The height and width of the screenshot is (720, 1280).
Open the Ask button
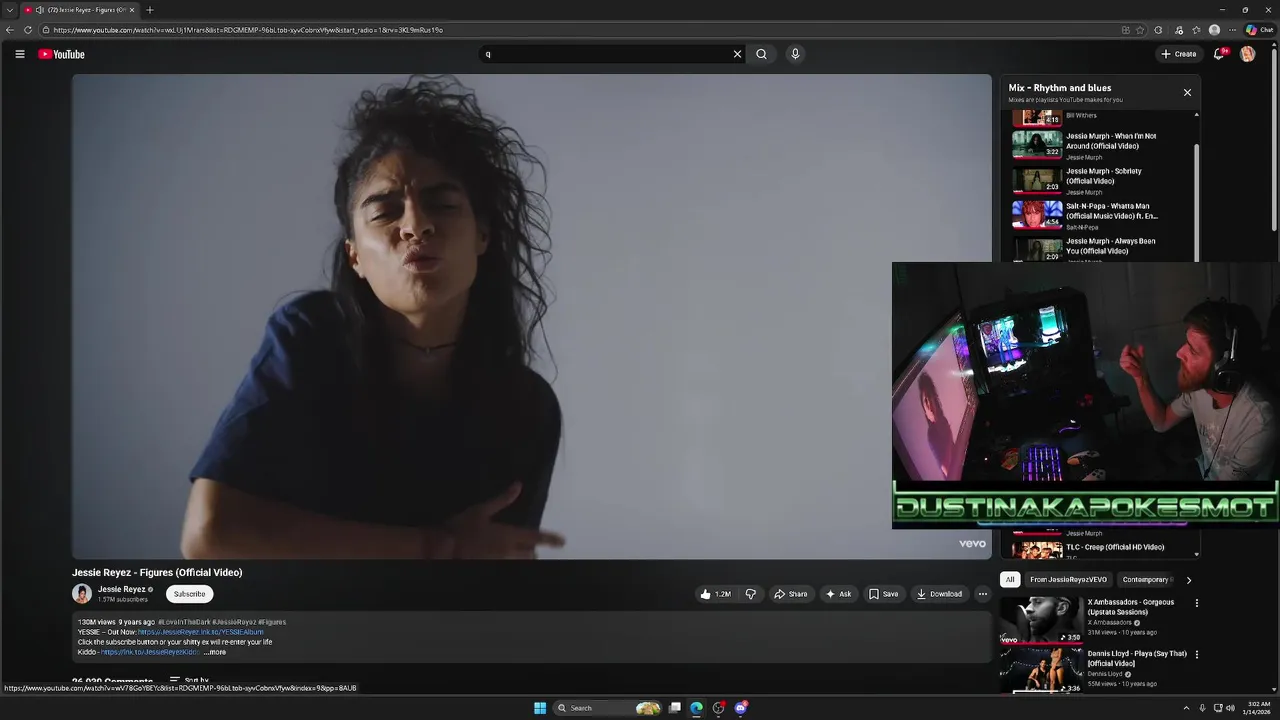(x=838, y=594)
